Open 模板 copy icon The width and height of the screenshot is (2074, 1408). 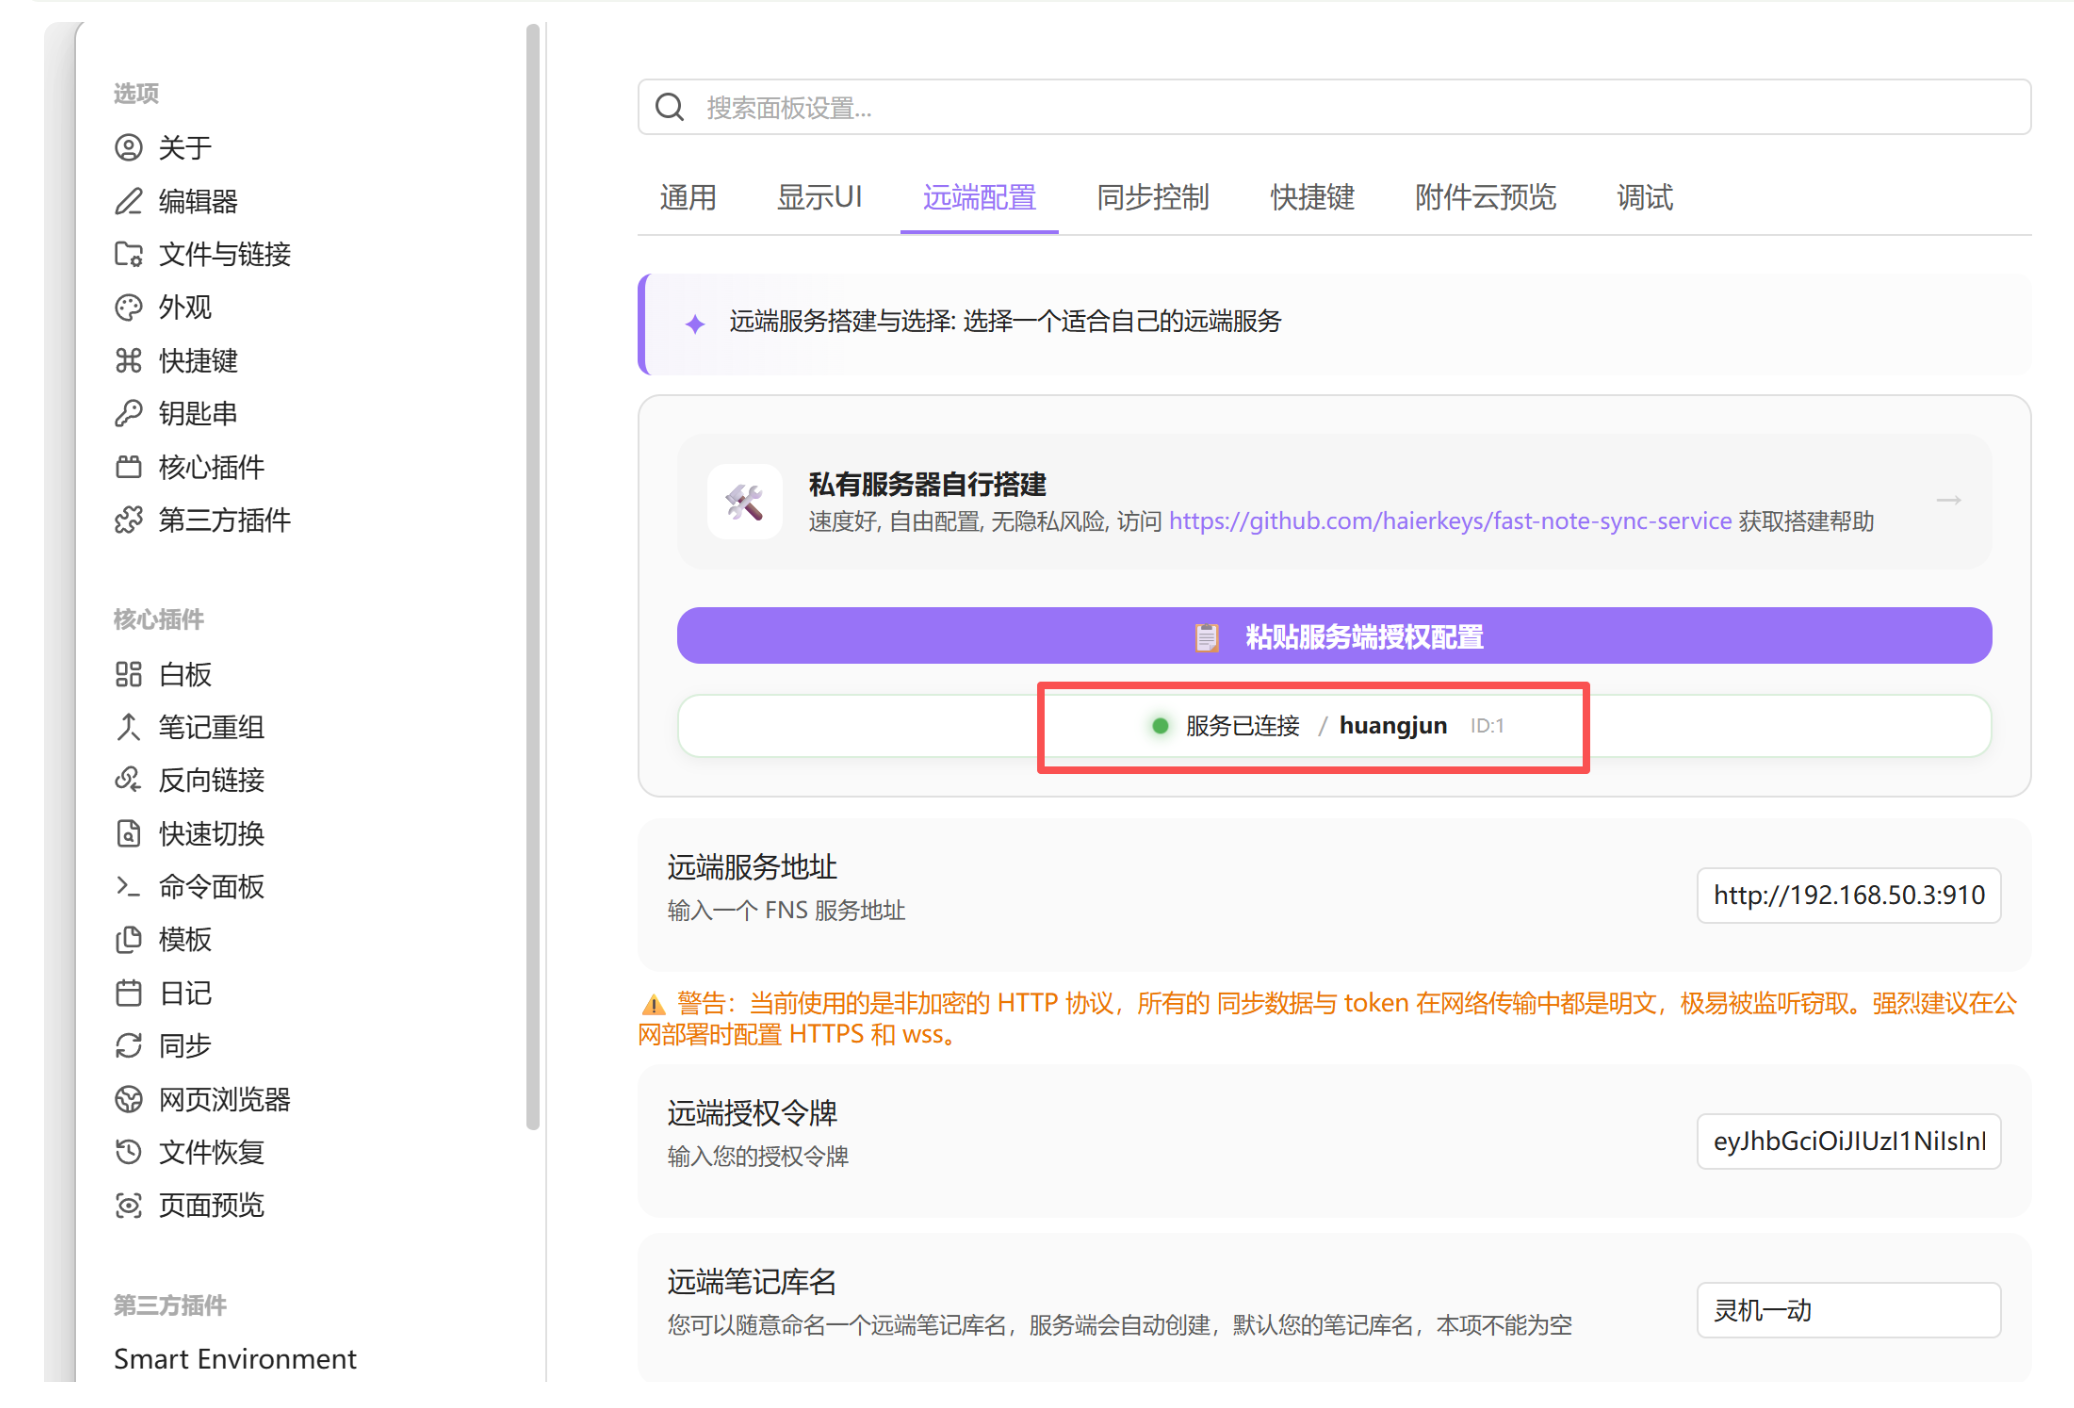(128, 939)
